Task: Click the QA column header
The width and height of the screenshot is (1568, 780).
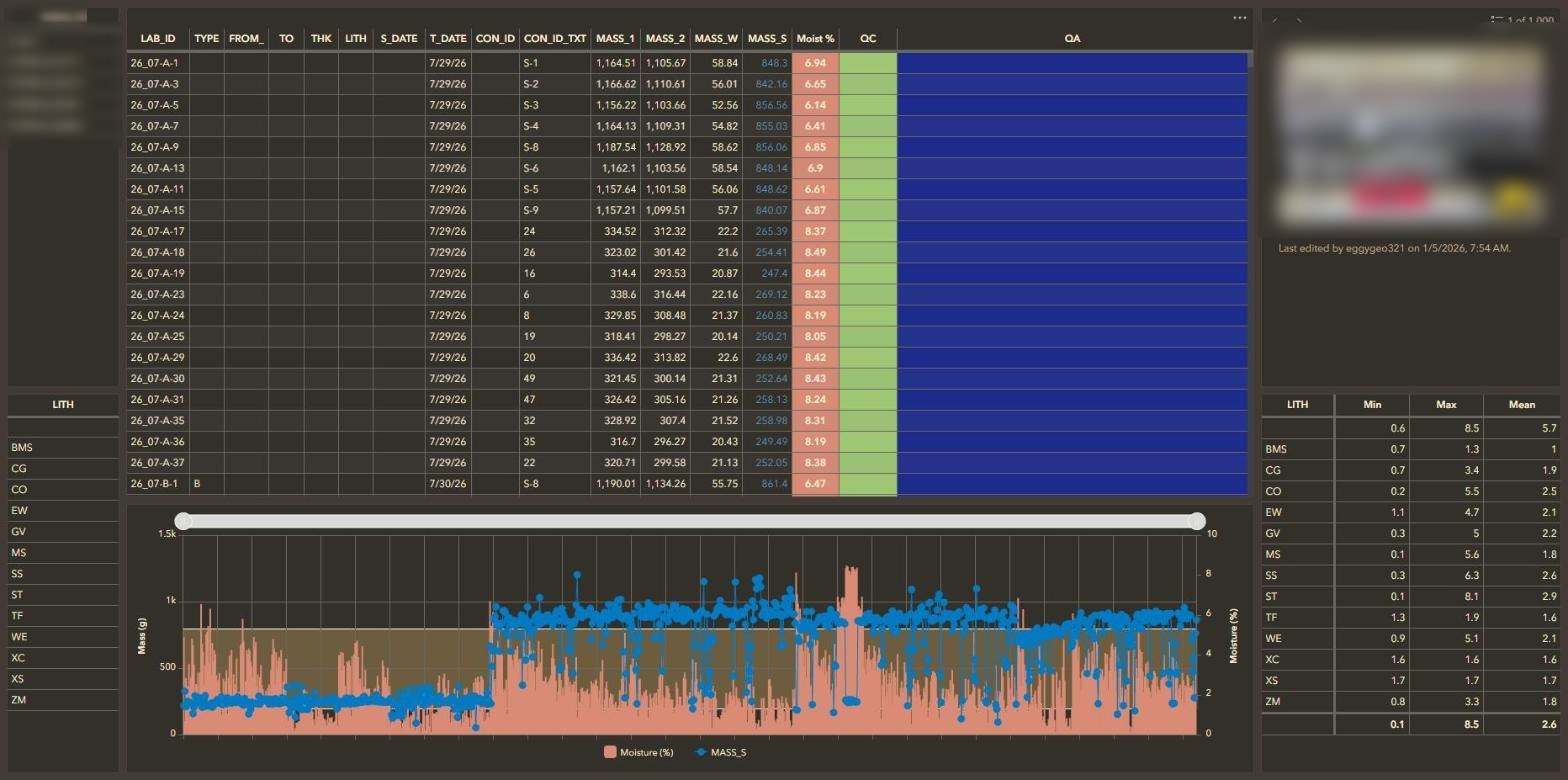Action: pos(1072,39)
